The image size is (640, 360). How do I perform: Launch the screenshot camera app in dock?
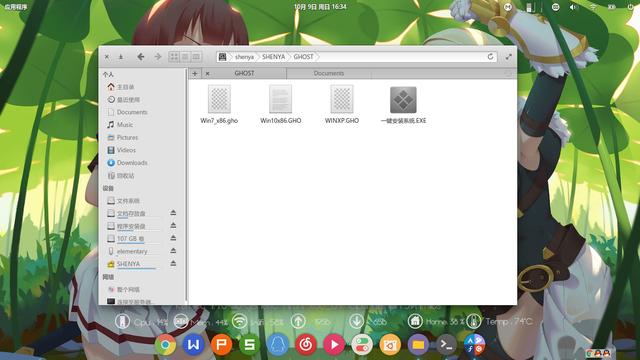[x=390, y=345]
